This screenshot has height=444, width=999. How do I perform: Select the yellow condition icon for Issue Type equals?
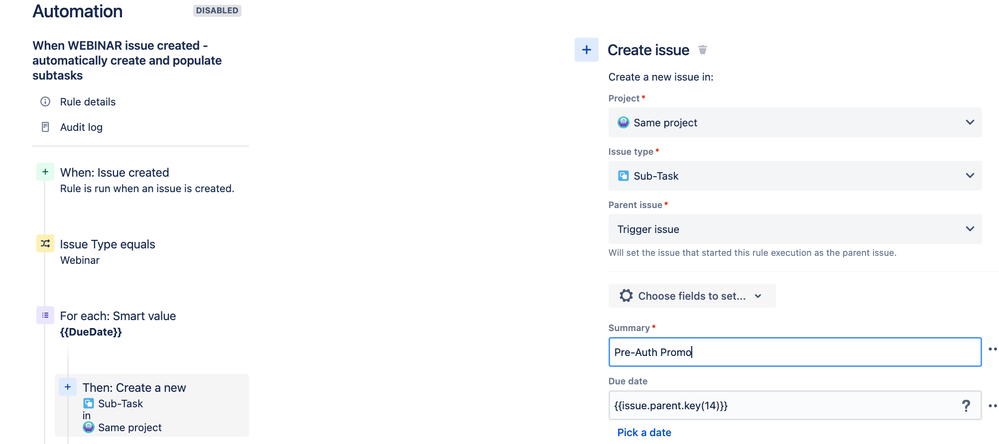coord(45,244)
